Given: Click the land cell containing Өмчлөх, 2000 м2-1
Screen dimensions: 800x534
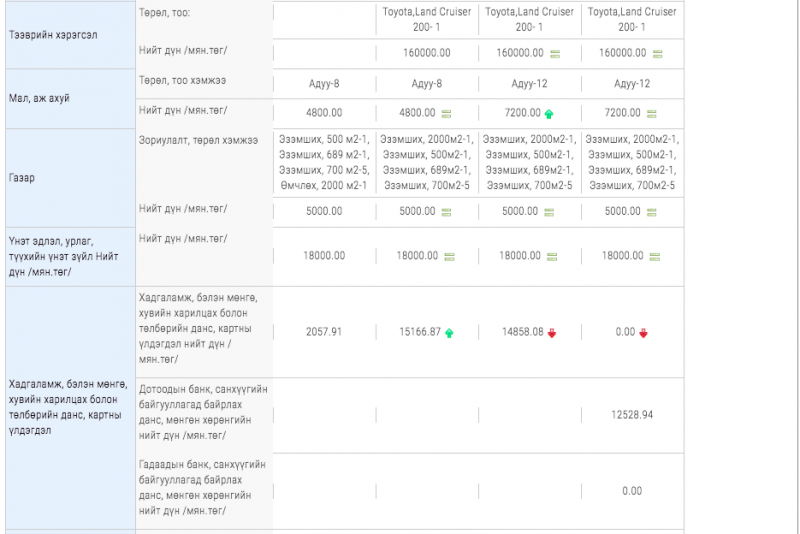Looking at the screenshot, I should pyautogui.click(x=324, y=162).
